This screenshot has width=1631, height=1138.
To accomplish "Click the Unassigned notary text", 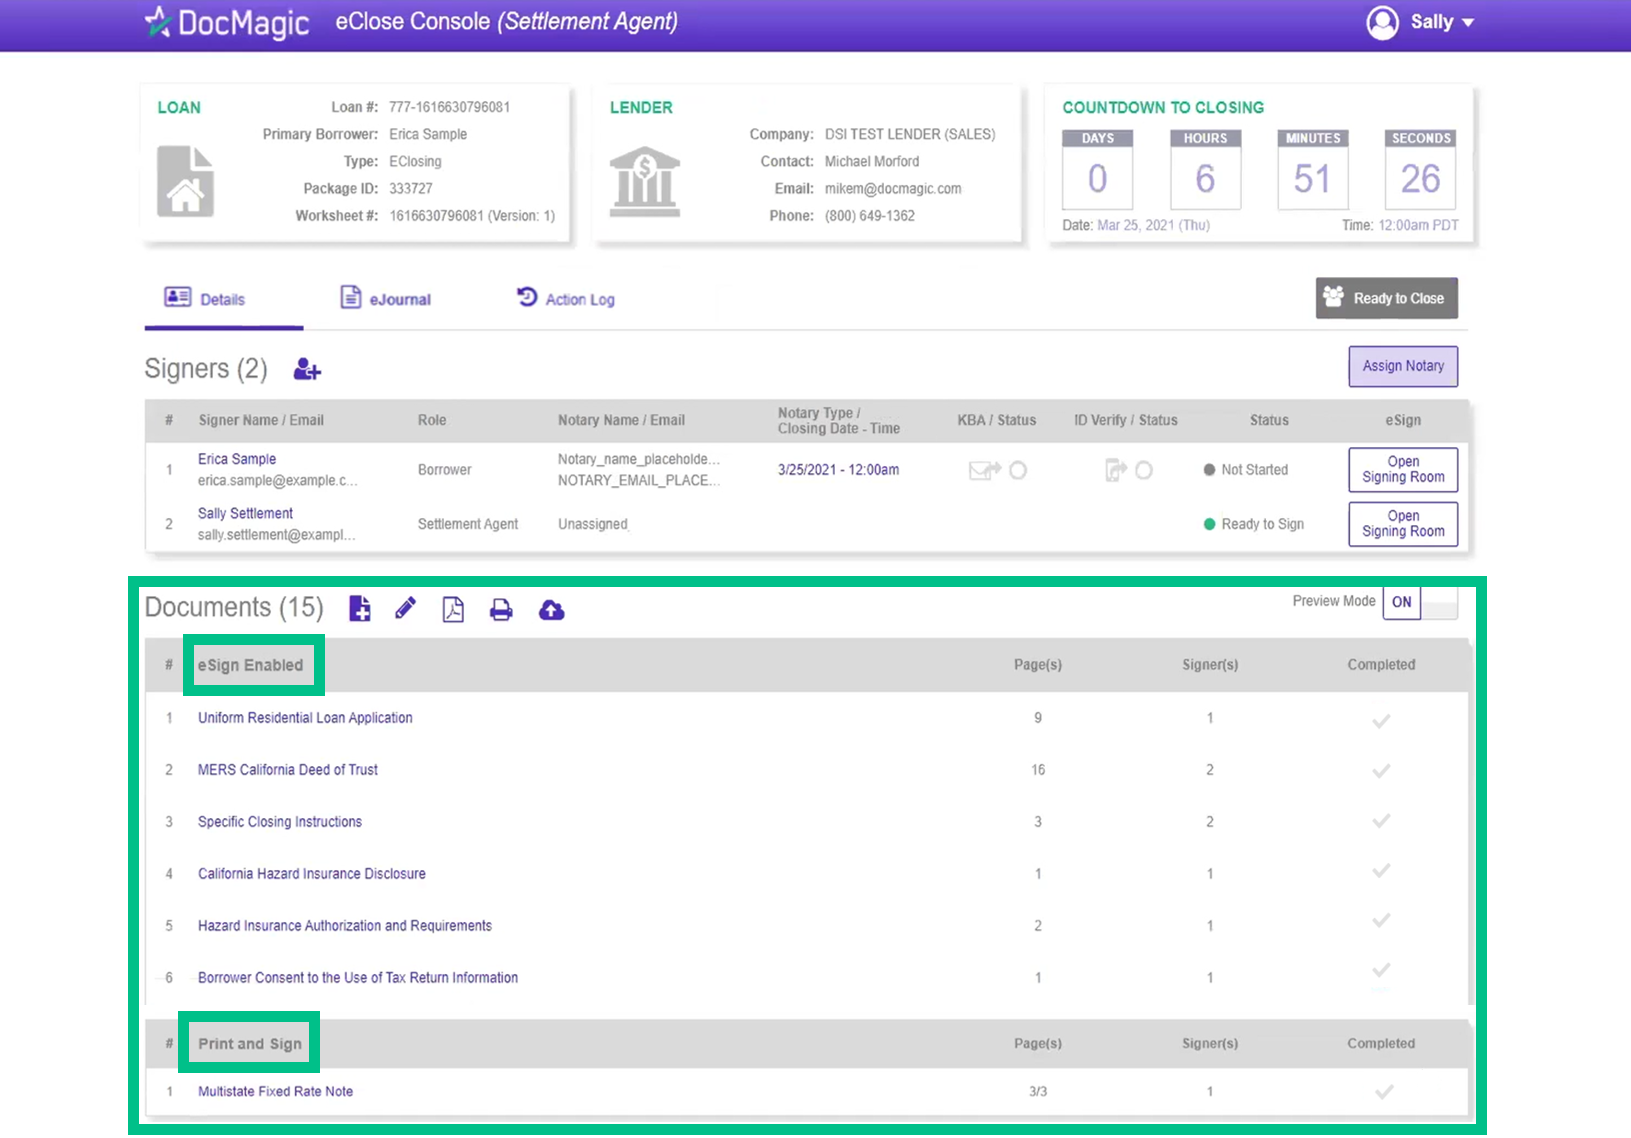I will (593, 524).
